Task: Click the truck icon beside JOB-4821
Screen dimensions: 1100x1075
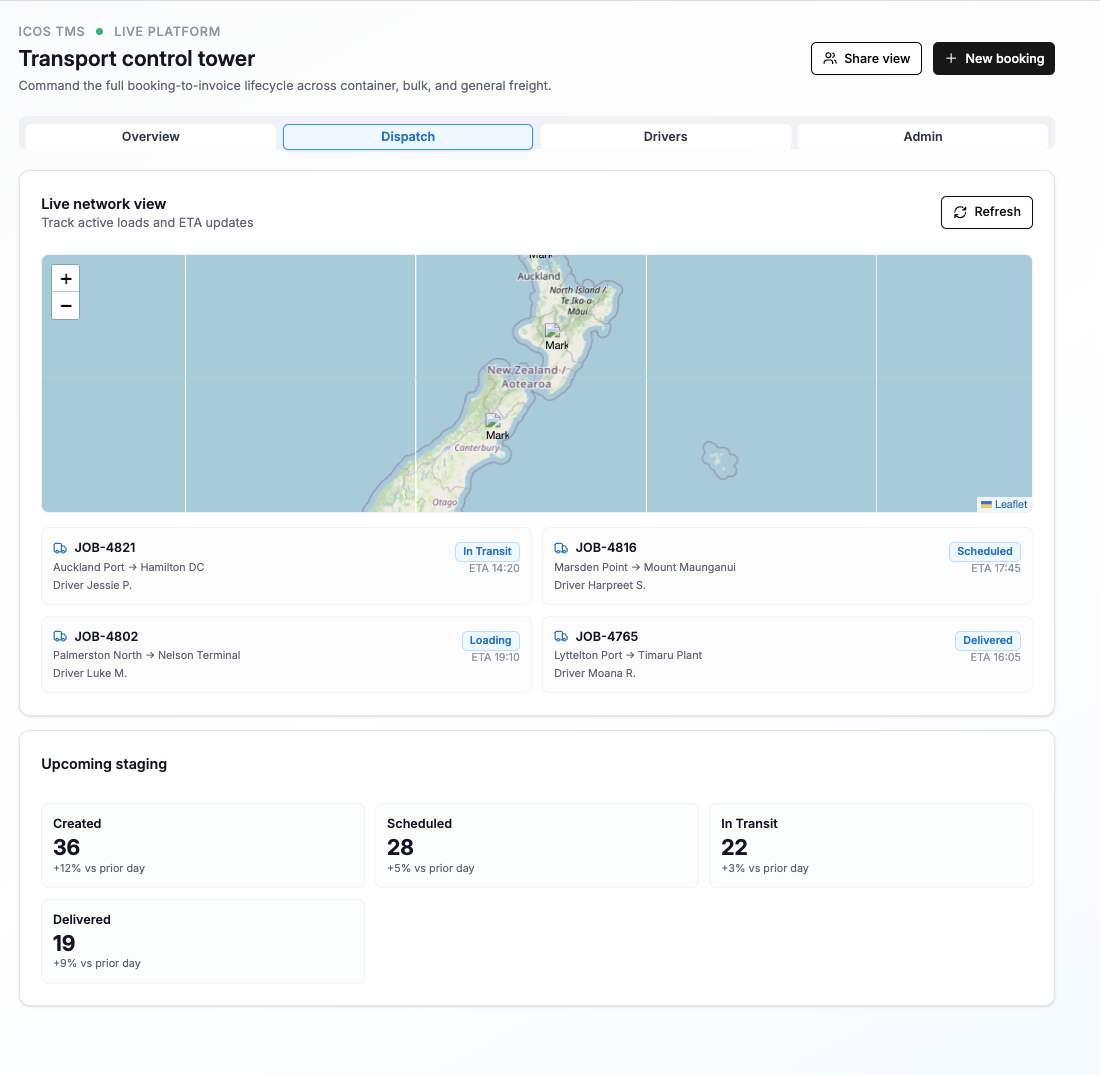Action: coord(60,548)
